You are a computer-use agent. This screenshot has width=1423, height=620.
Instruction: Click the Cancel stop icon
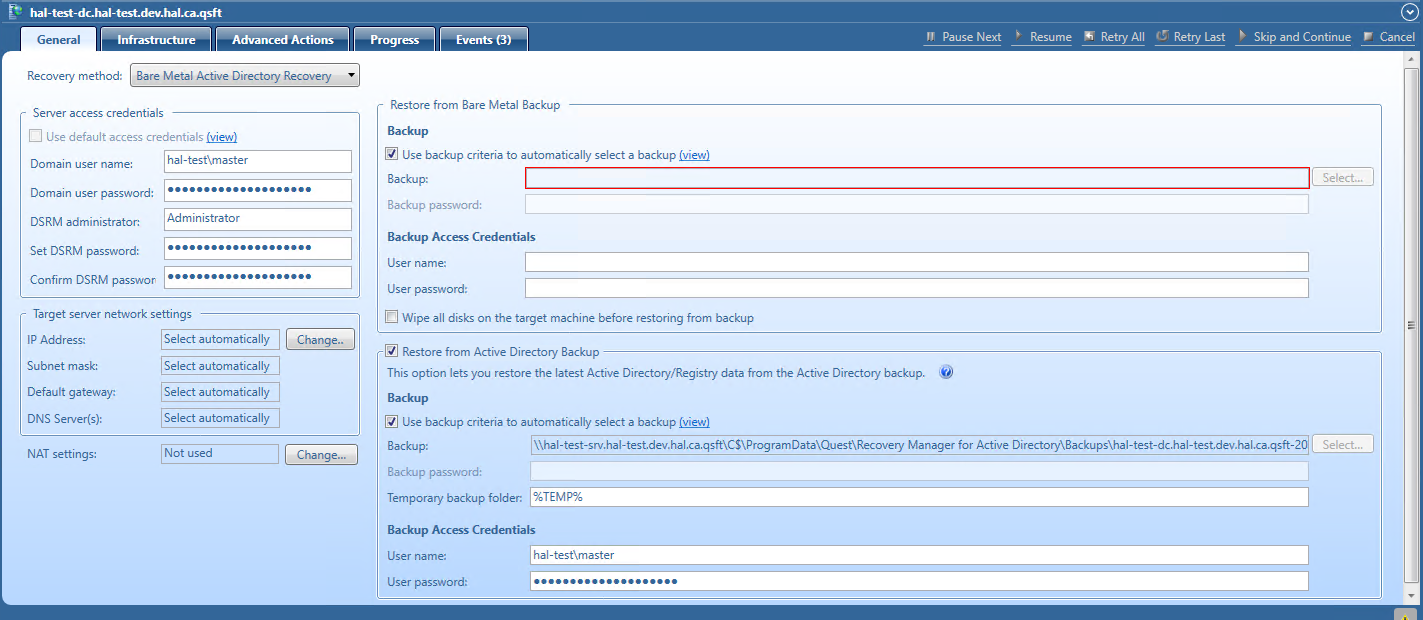1368,37
